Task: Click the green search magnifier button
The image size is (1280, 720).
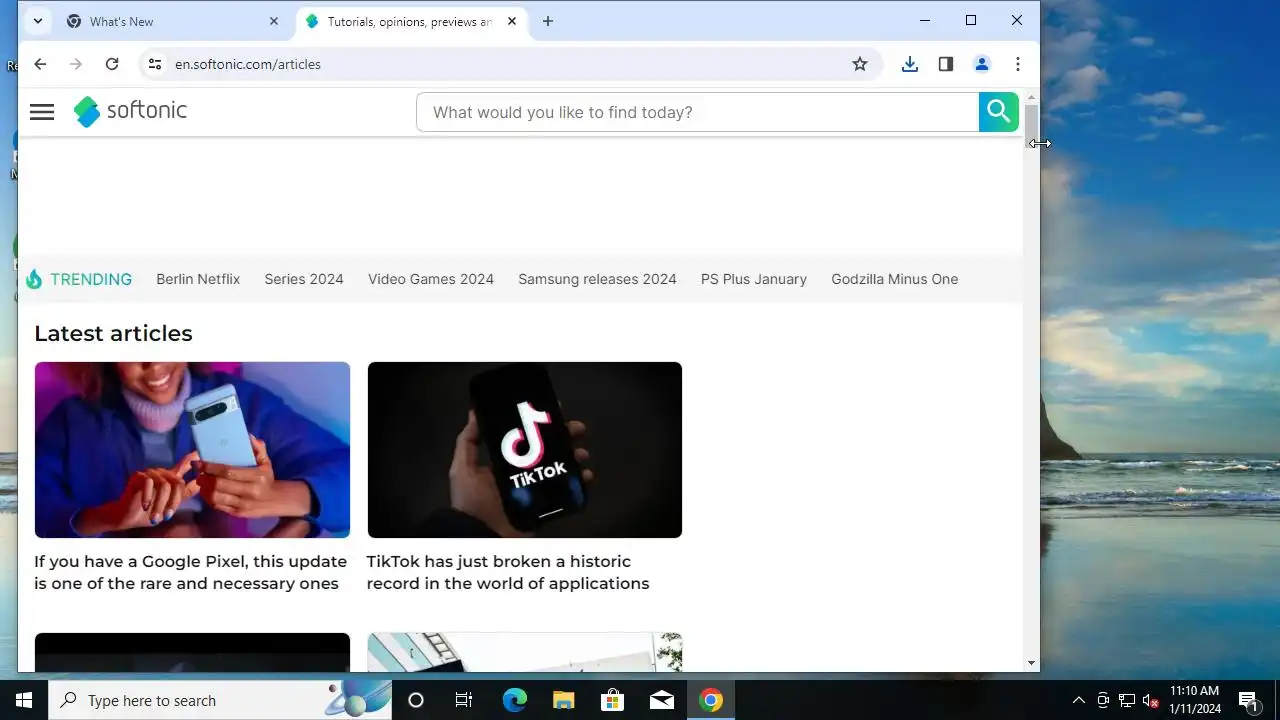Action: coord(998,112)
